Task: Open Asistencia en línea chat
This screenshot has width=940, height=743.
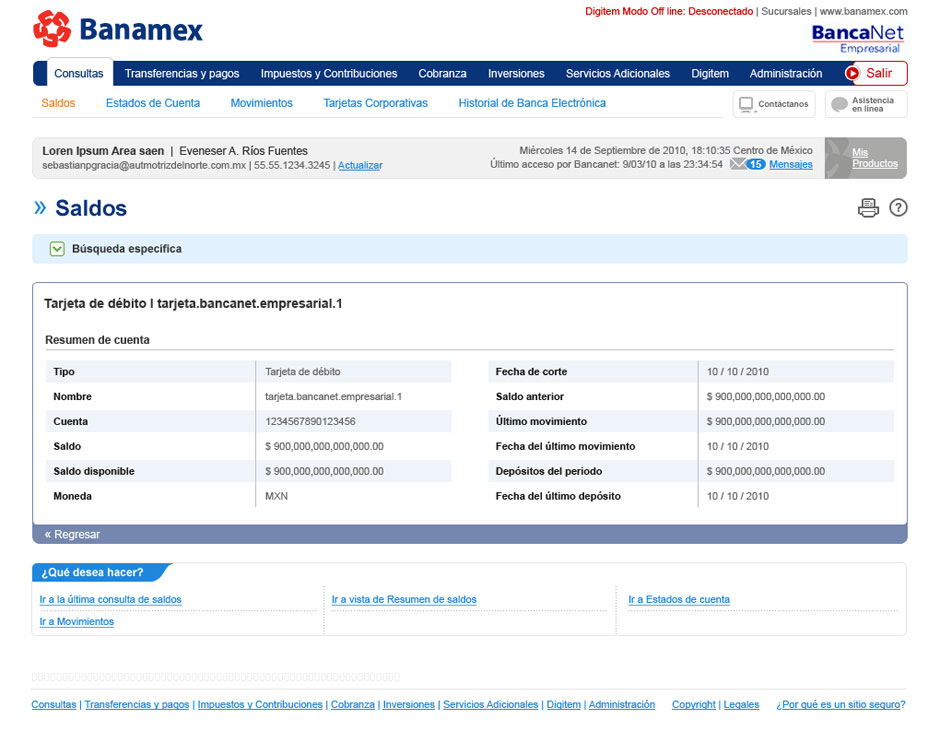Action: pos(866,104)
